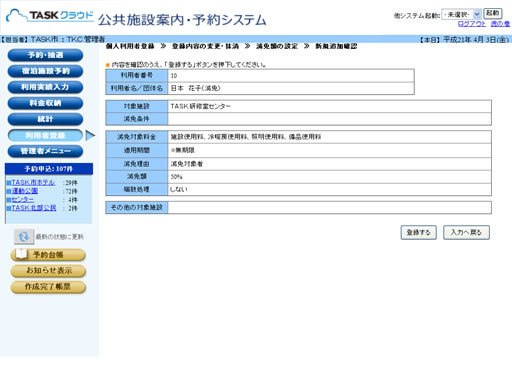Click the 運動公園 link

(x=25, y=191)
